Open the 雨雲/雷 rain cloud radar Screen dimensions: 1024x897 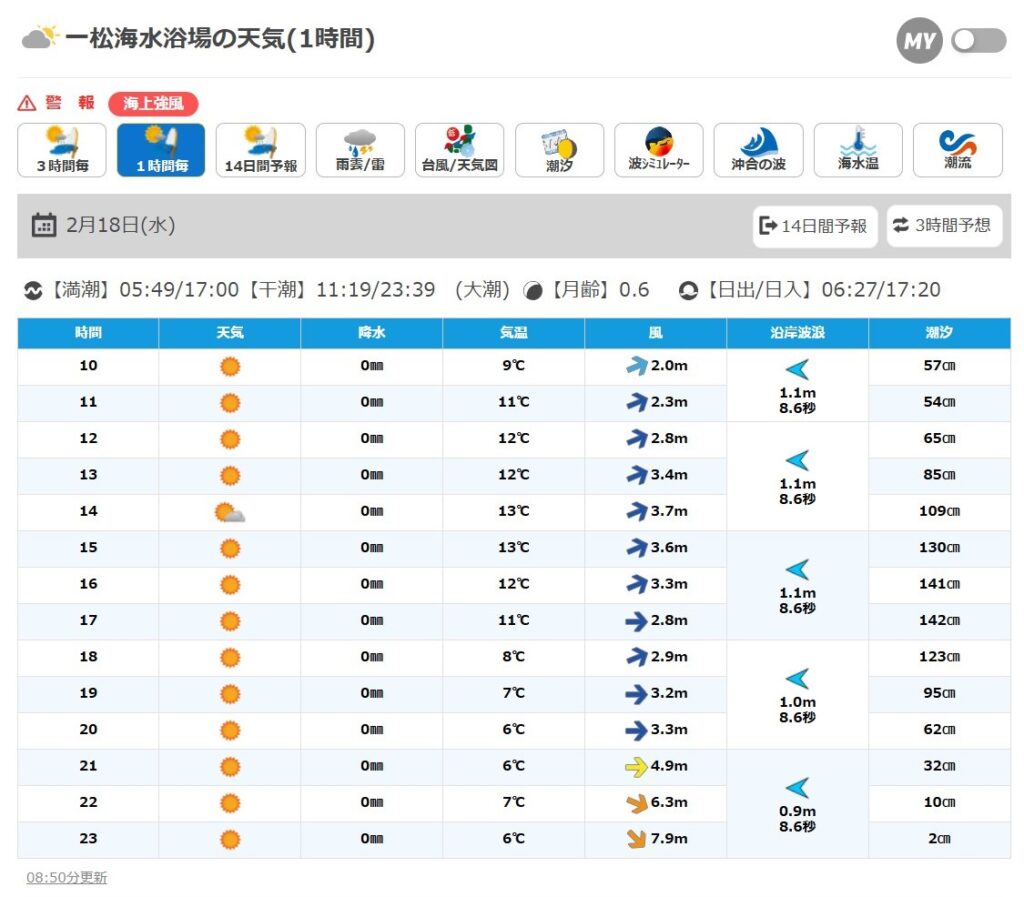click(360, 150)
